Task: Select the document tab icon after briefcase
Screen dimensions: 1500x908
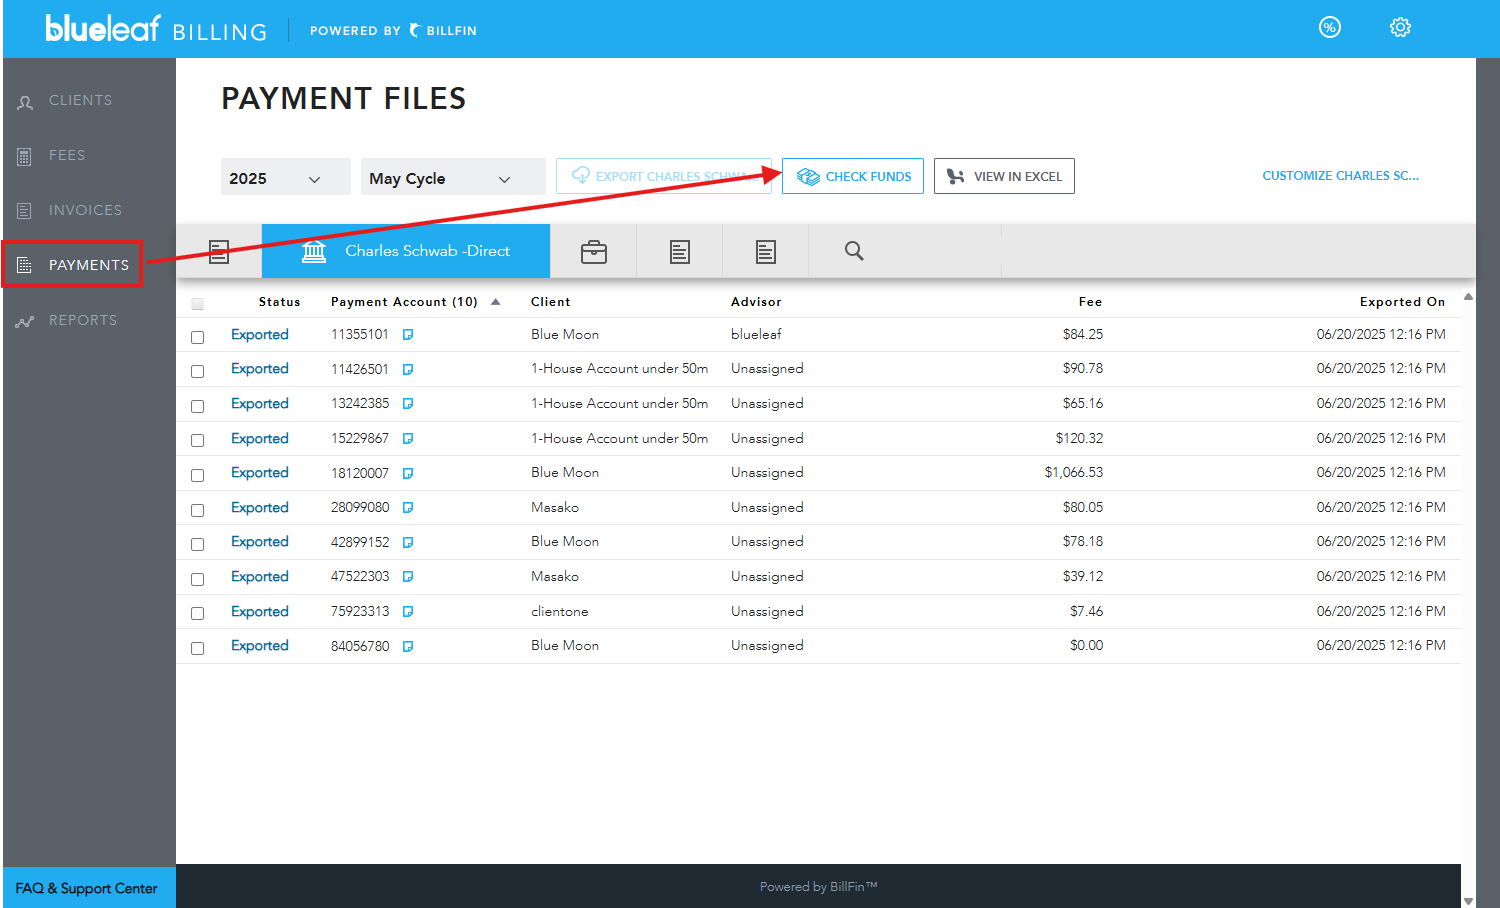Action: pos(680,252)
